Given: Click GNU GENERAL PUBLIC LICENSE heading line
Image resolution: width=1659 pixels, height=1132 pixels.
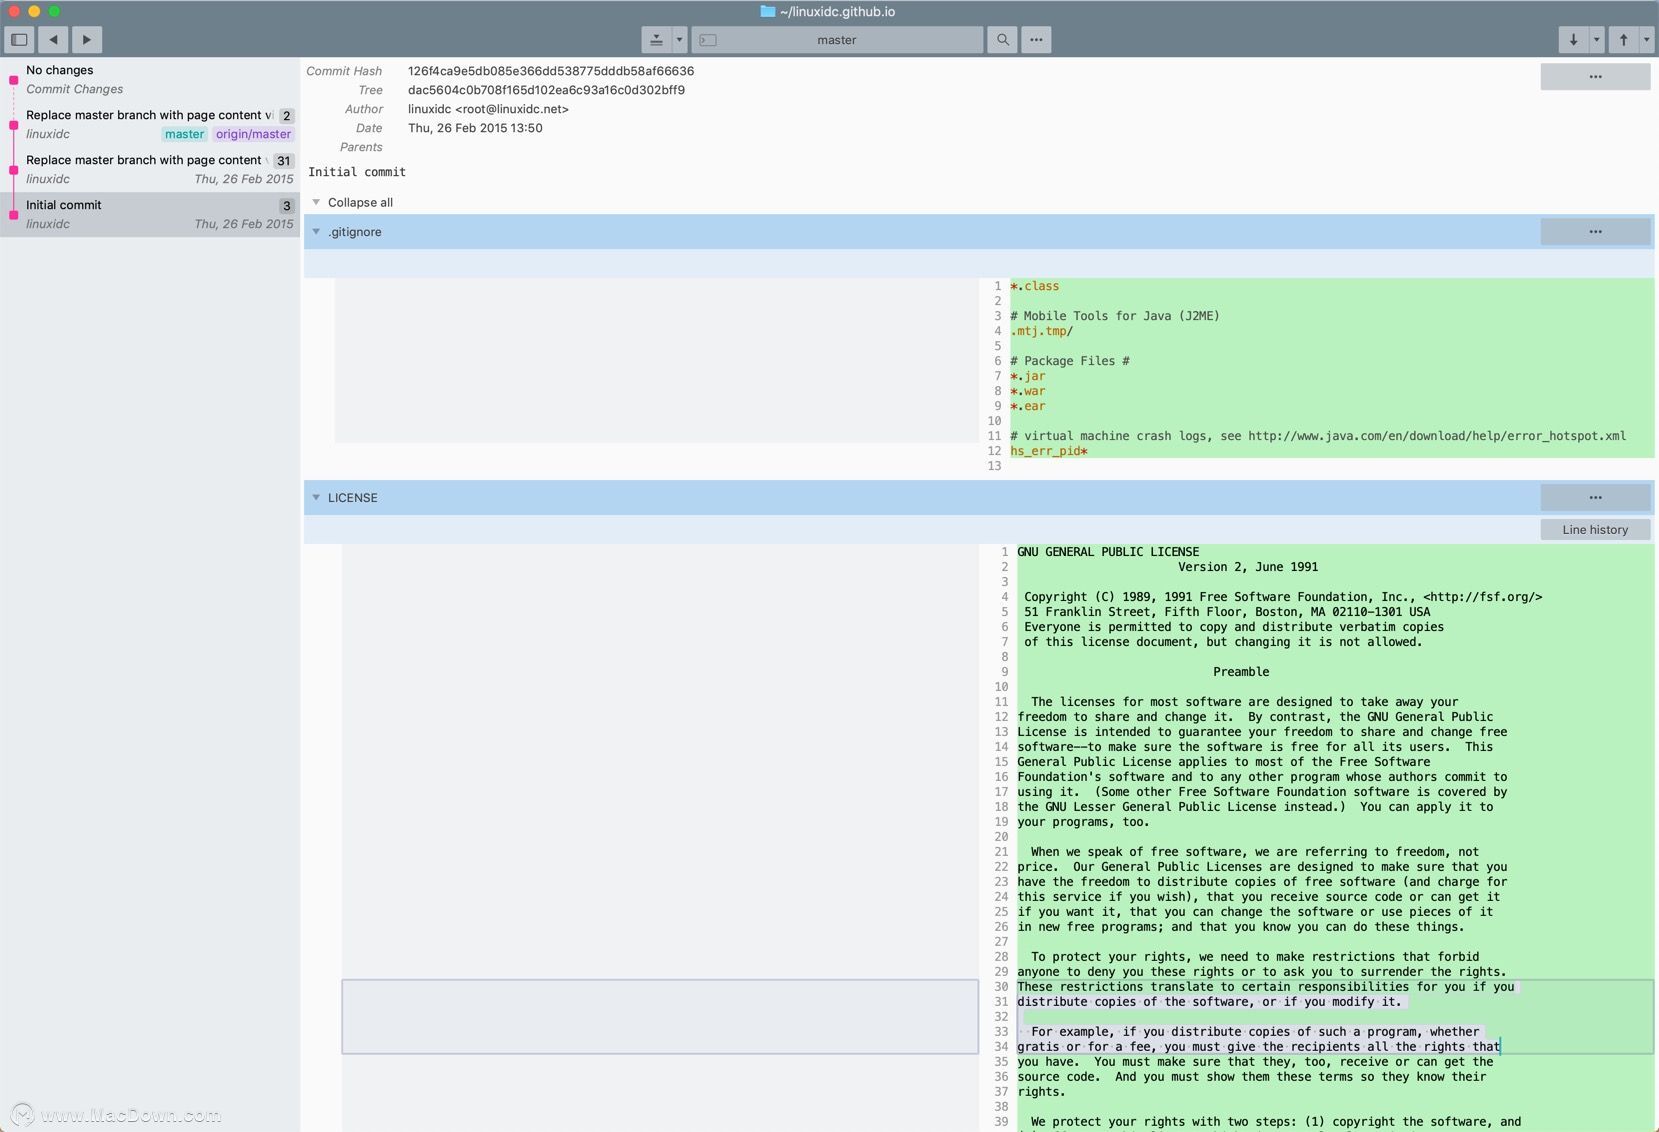Looking at the screenshot, I should click(1108, 552).
